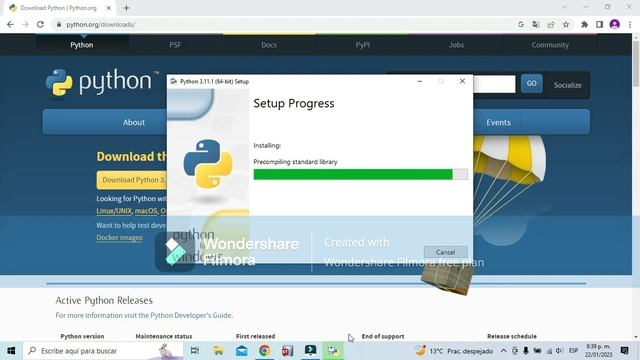Click the volume icon in the system tray
Screen dimensions: 640x360
[559, 351]
